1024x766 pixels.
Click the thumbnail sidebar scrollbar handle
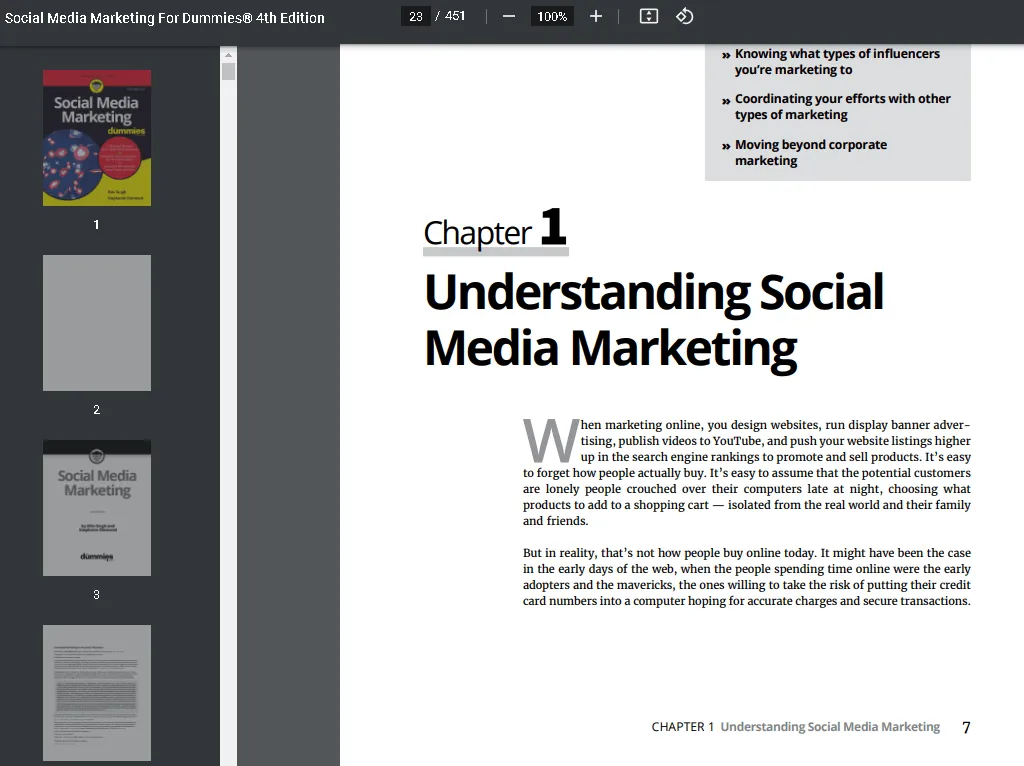click(x=228, y=71)
